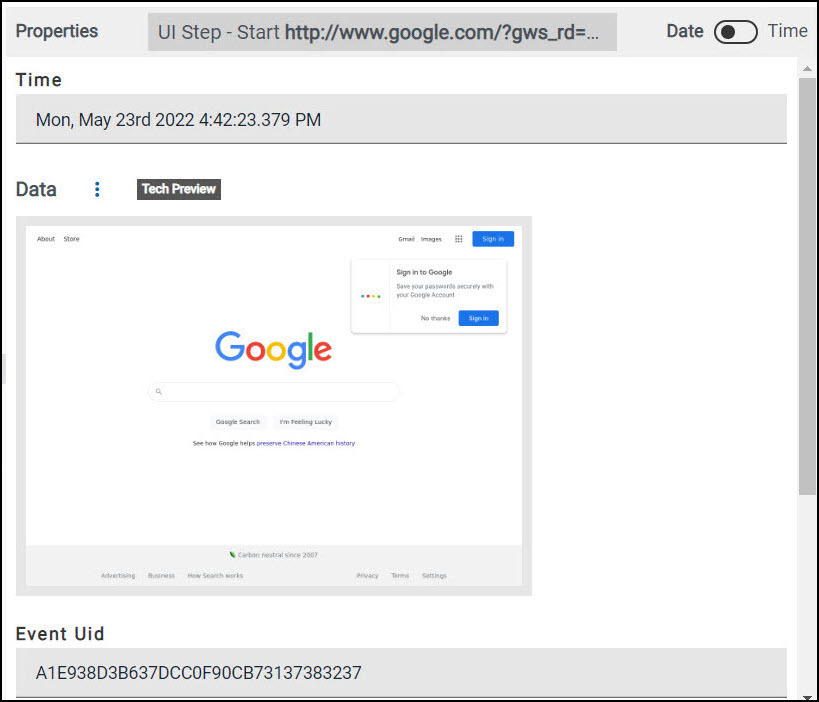Screen dimensions: 819x702
Task: Click the Properties panel label
Action: [57, 31]
